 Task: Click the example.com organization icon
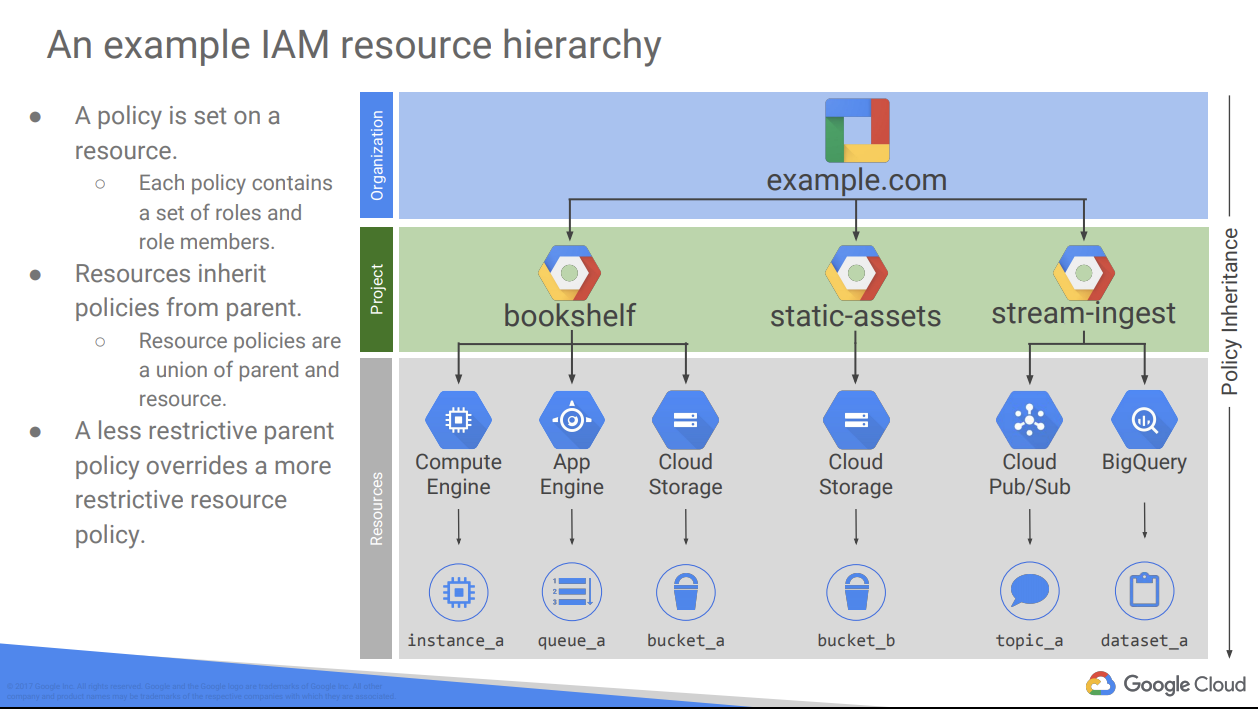tap(857, 130)
